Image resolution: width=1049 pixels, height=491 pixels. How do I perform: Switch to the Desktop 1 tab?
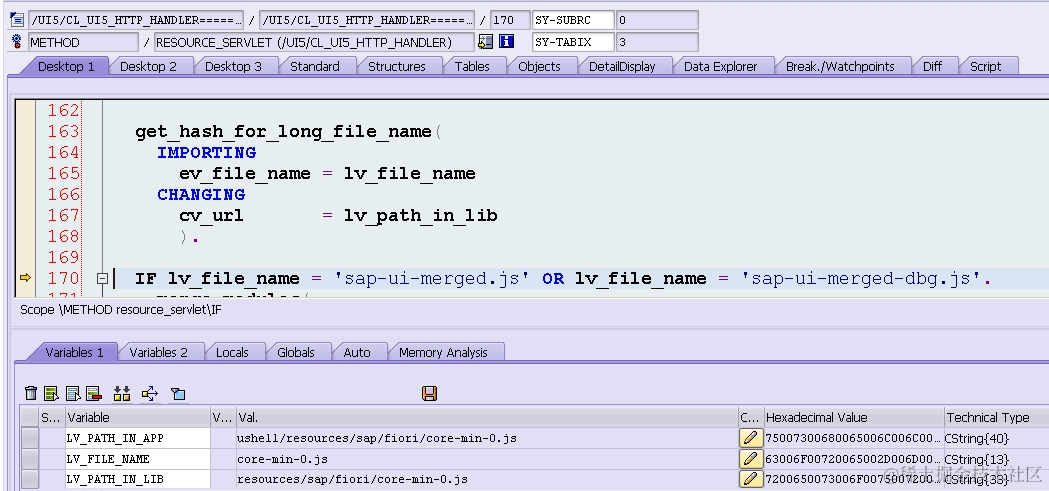point(65,66)
